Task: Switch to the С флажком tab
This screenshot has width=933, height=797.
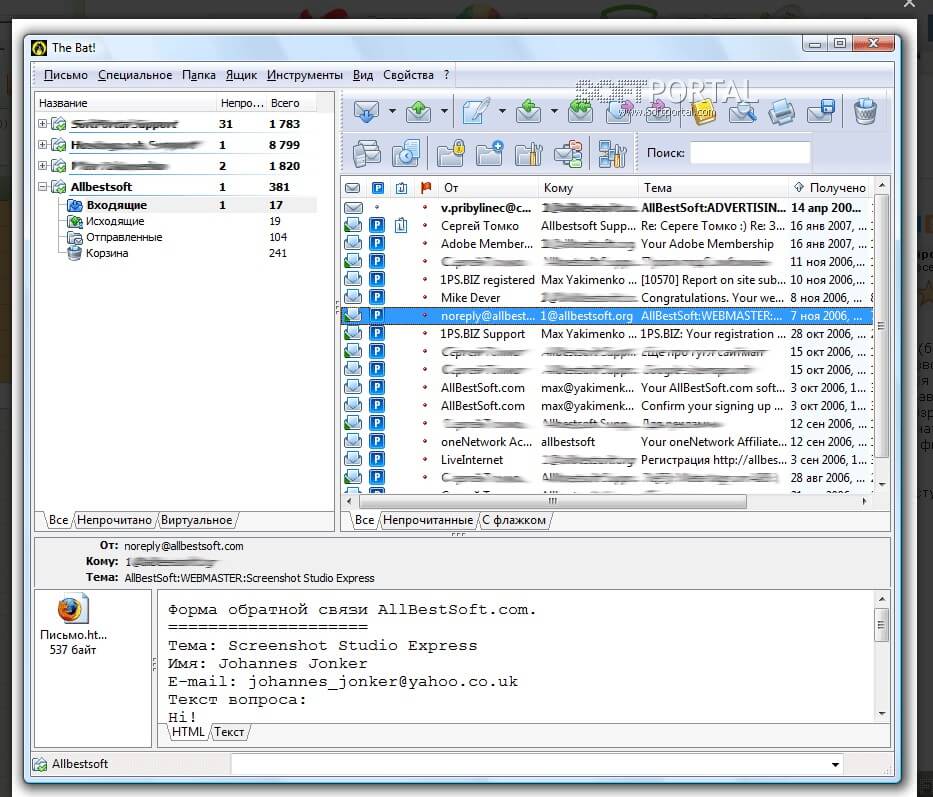Action: (514, 520)
